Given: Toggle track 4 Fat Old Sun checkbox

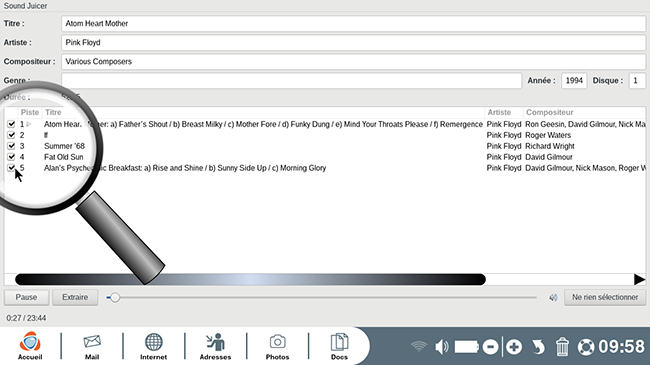Looking at the screenshot, I should coord(11,157).
